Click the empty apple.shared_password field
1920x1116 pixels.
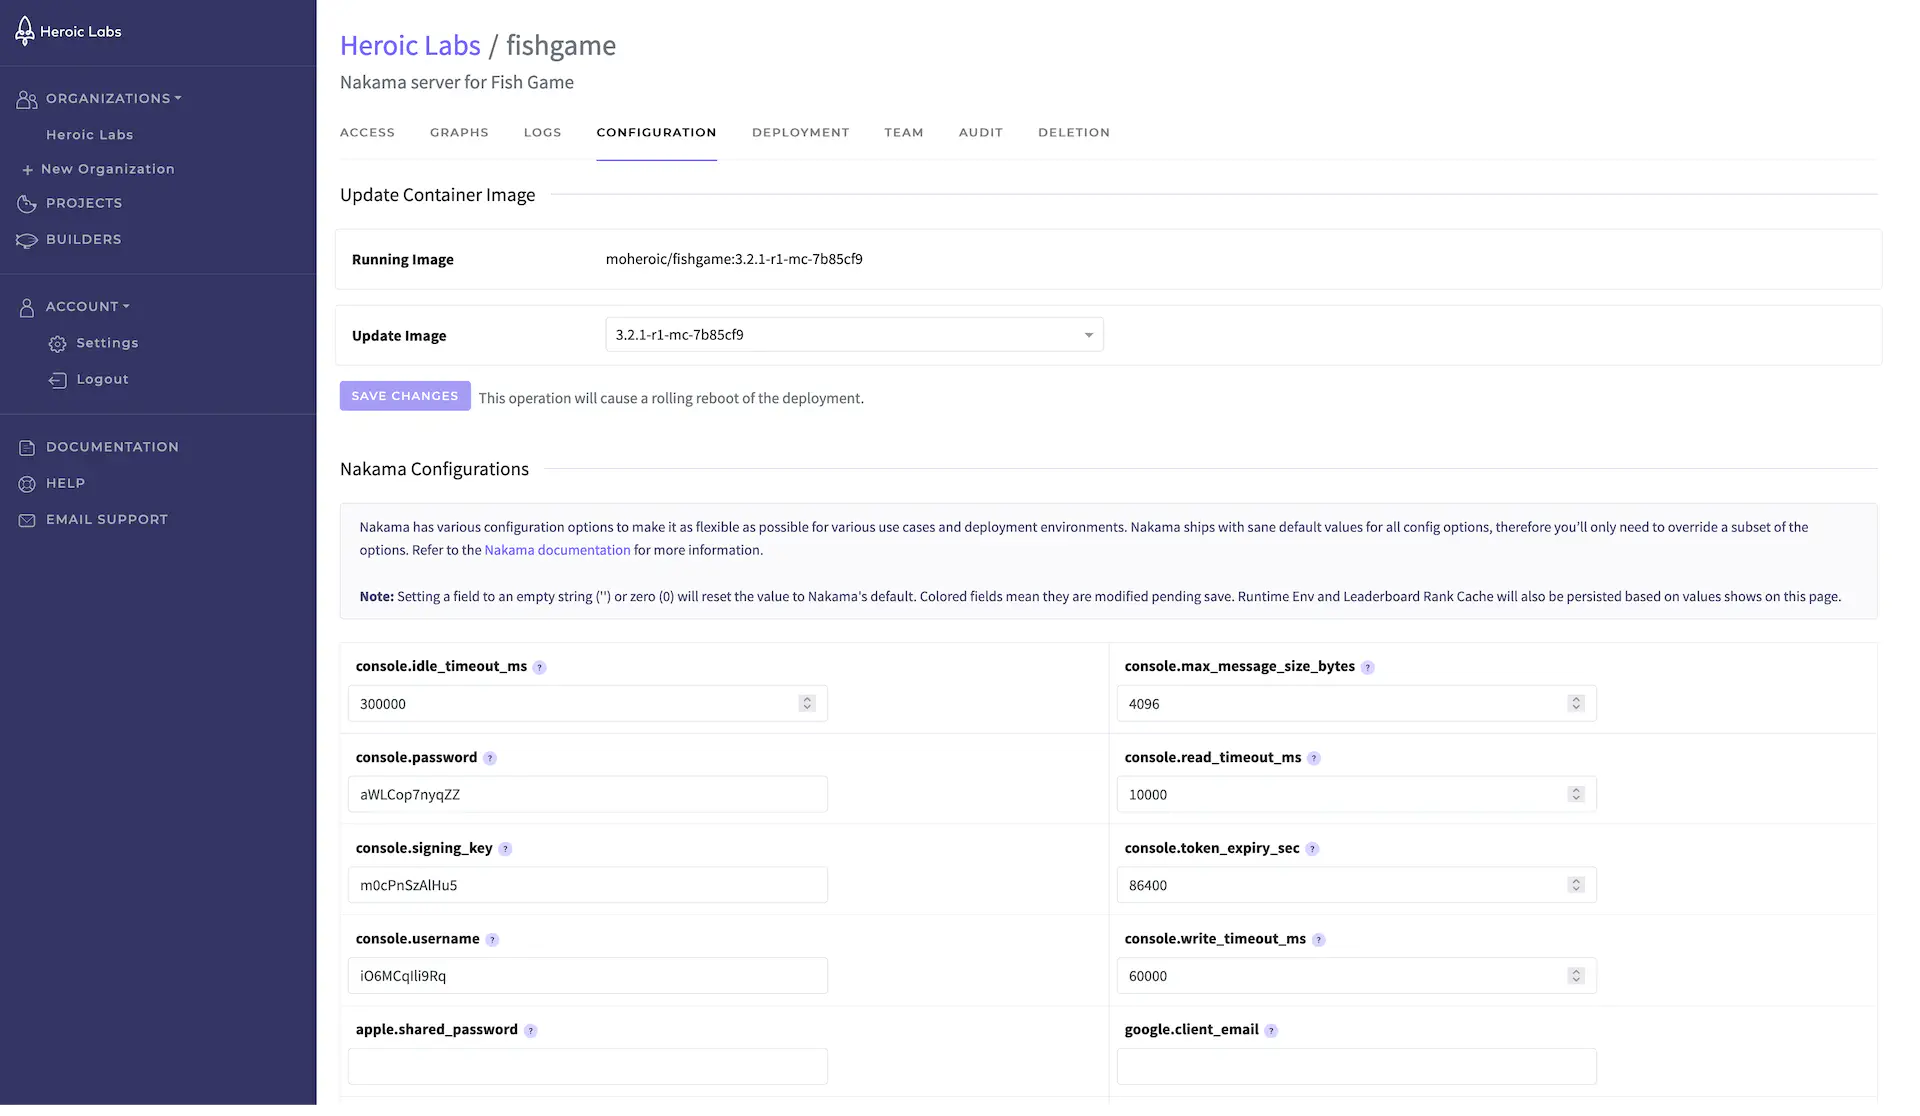click(588, 1067)
